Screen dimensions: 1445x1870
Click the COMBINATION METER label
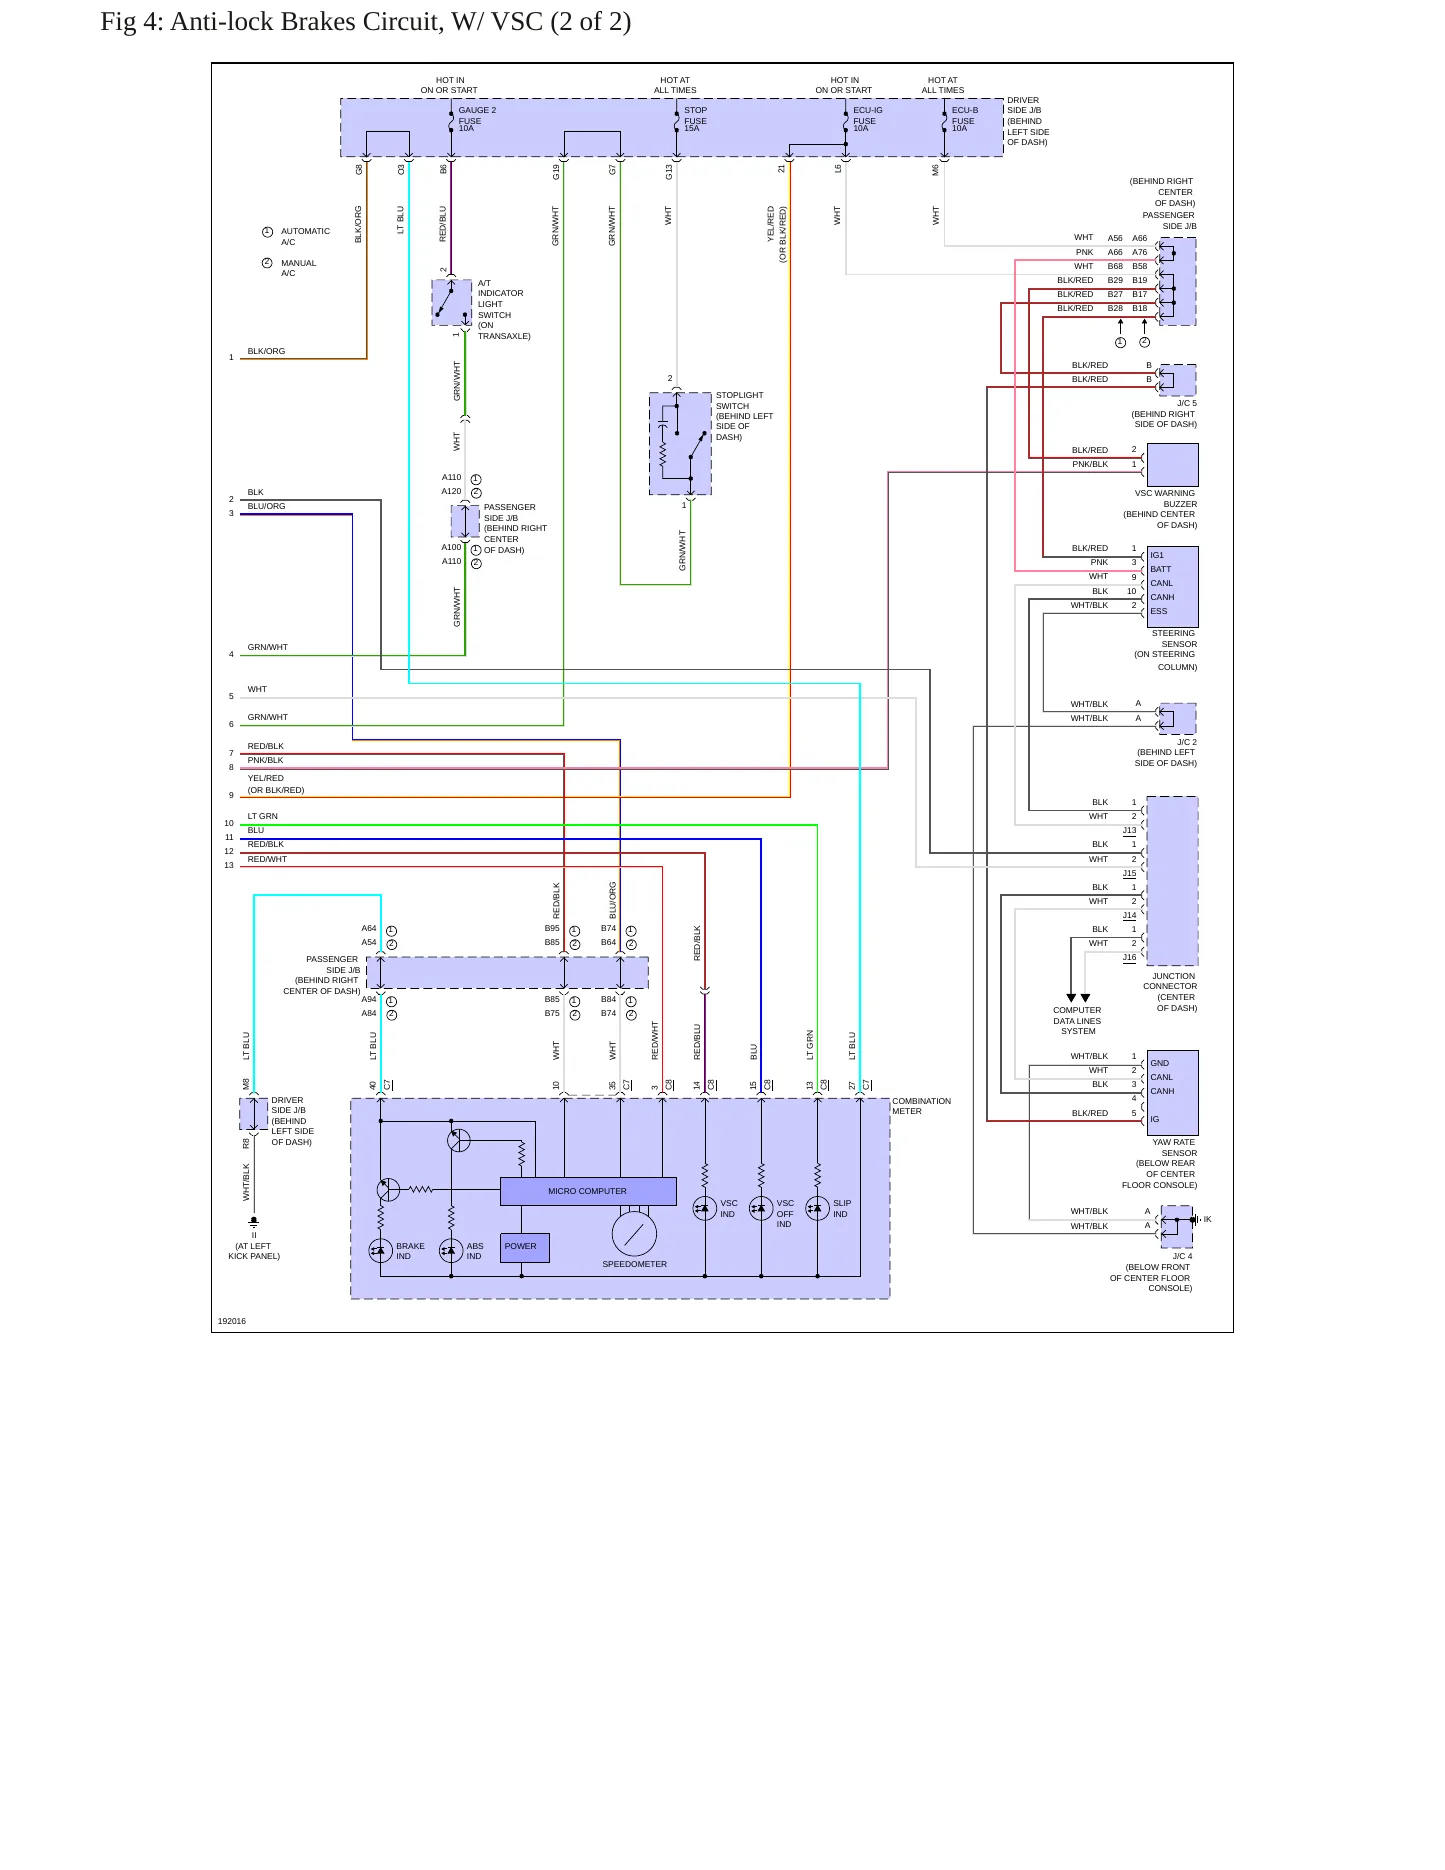tap(921, 1106)
